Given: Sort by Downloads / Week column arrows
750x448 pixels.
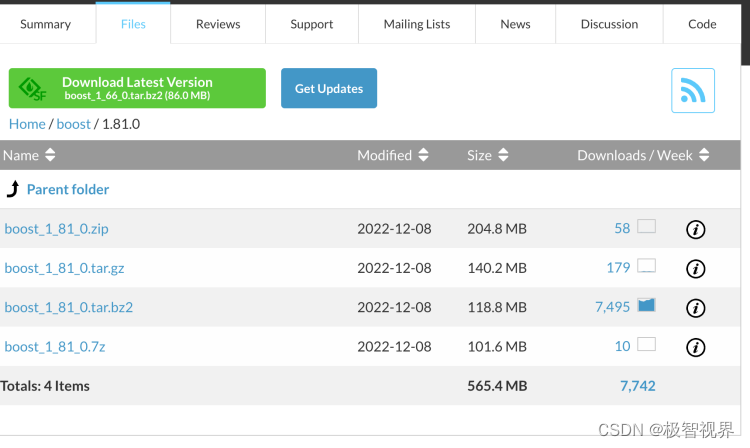Looking at the screenshot, I should coord(704,155).
